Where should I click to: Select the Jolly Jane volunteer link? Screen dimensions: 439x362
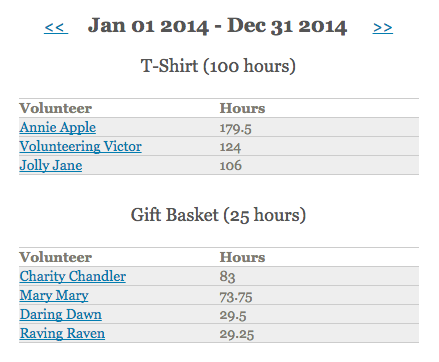51,166
